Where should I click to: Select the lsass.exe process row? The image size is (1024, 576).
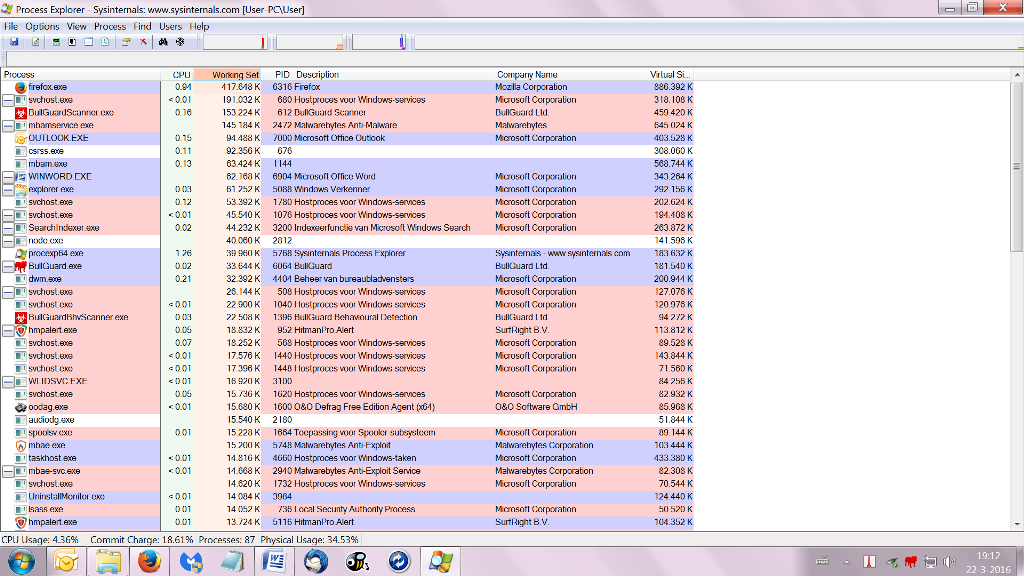pos(347,509)
